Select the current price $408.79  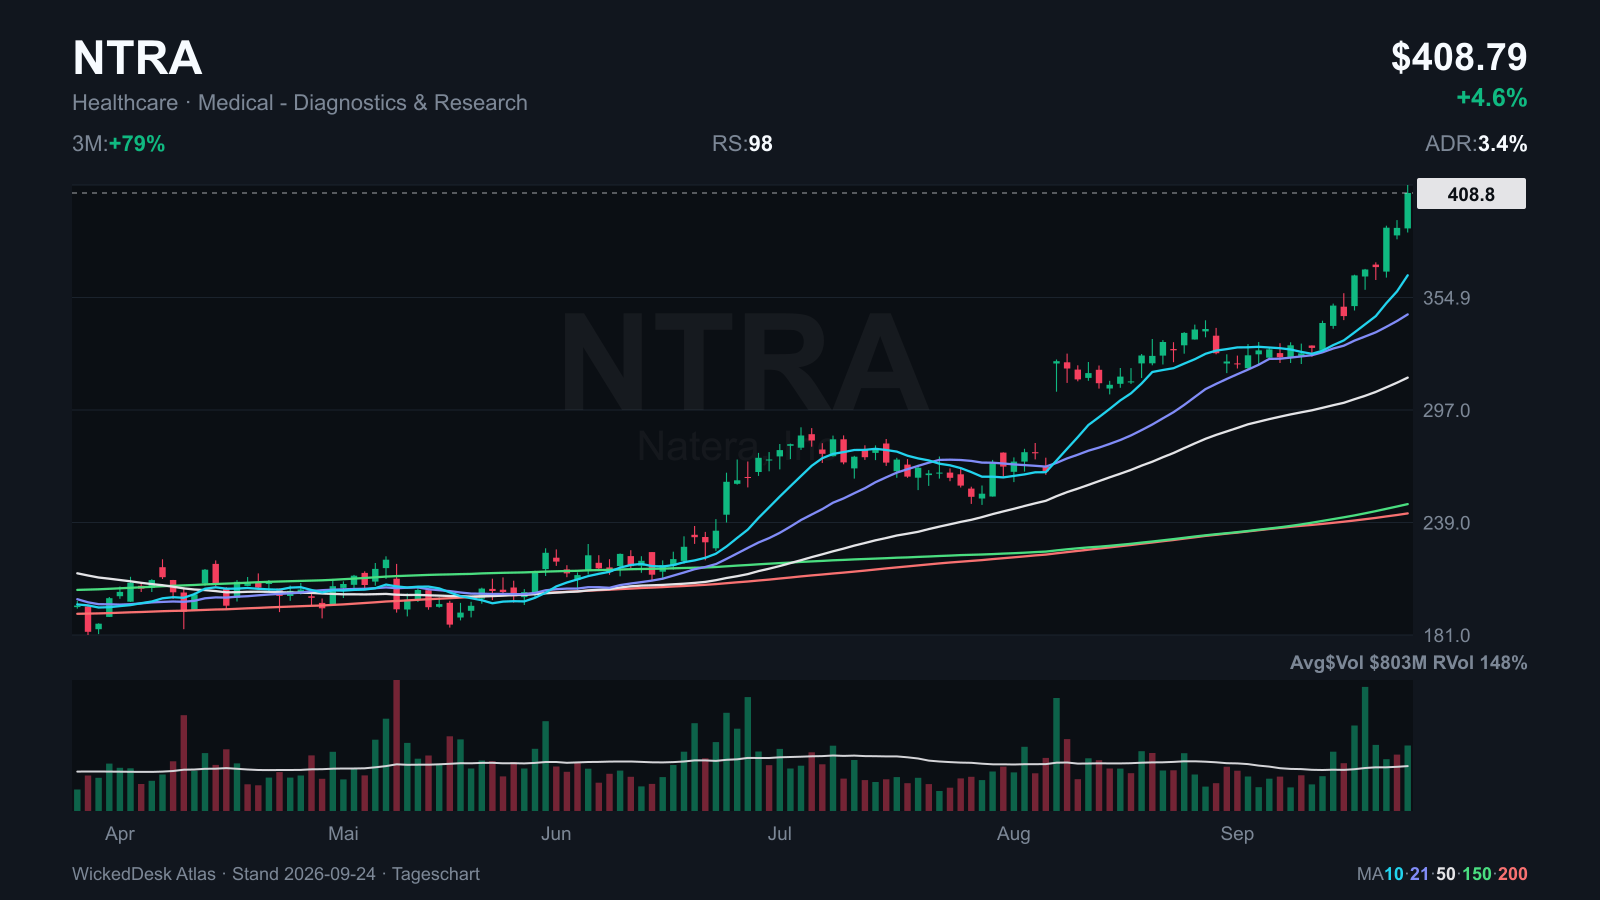click(x=1459, y=57)
